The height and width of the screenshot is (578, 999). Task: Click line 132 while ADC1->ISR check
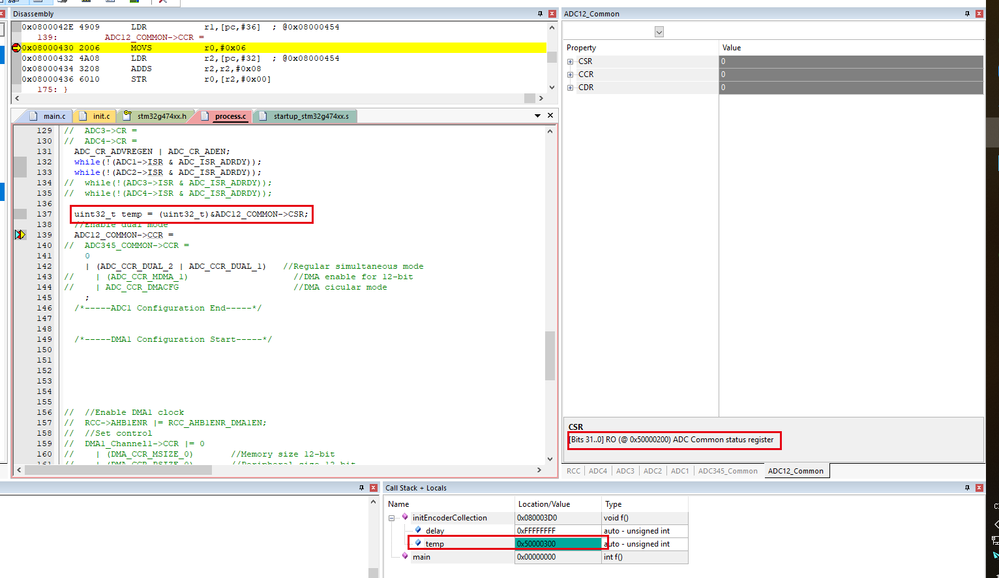point(168,163)
